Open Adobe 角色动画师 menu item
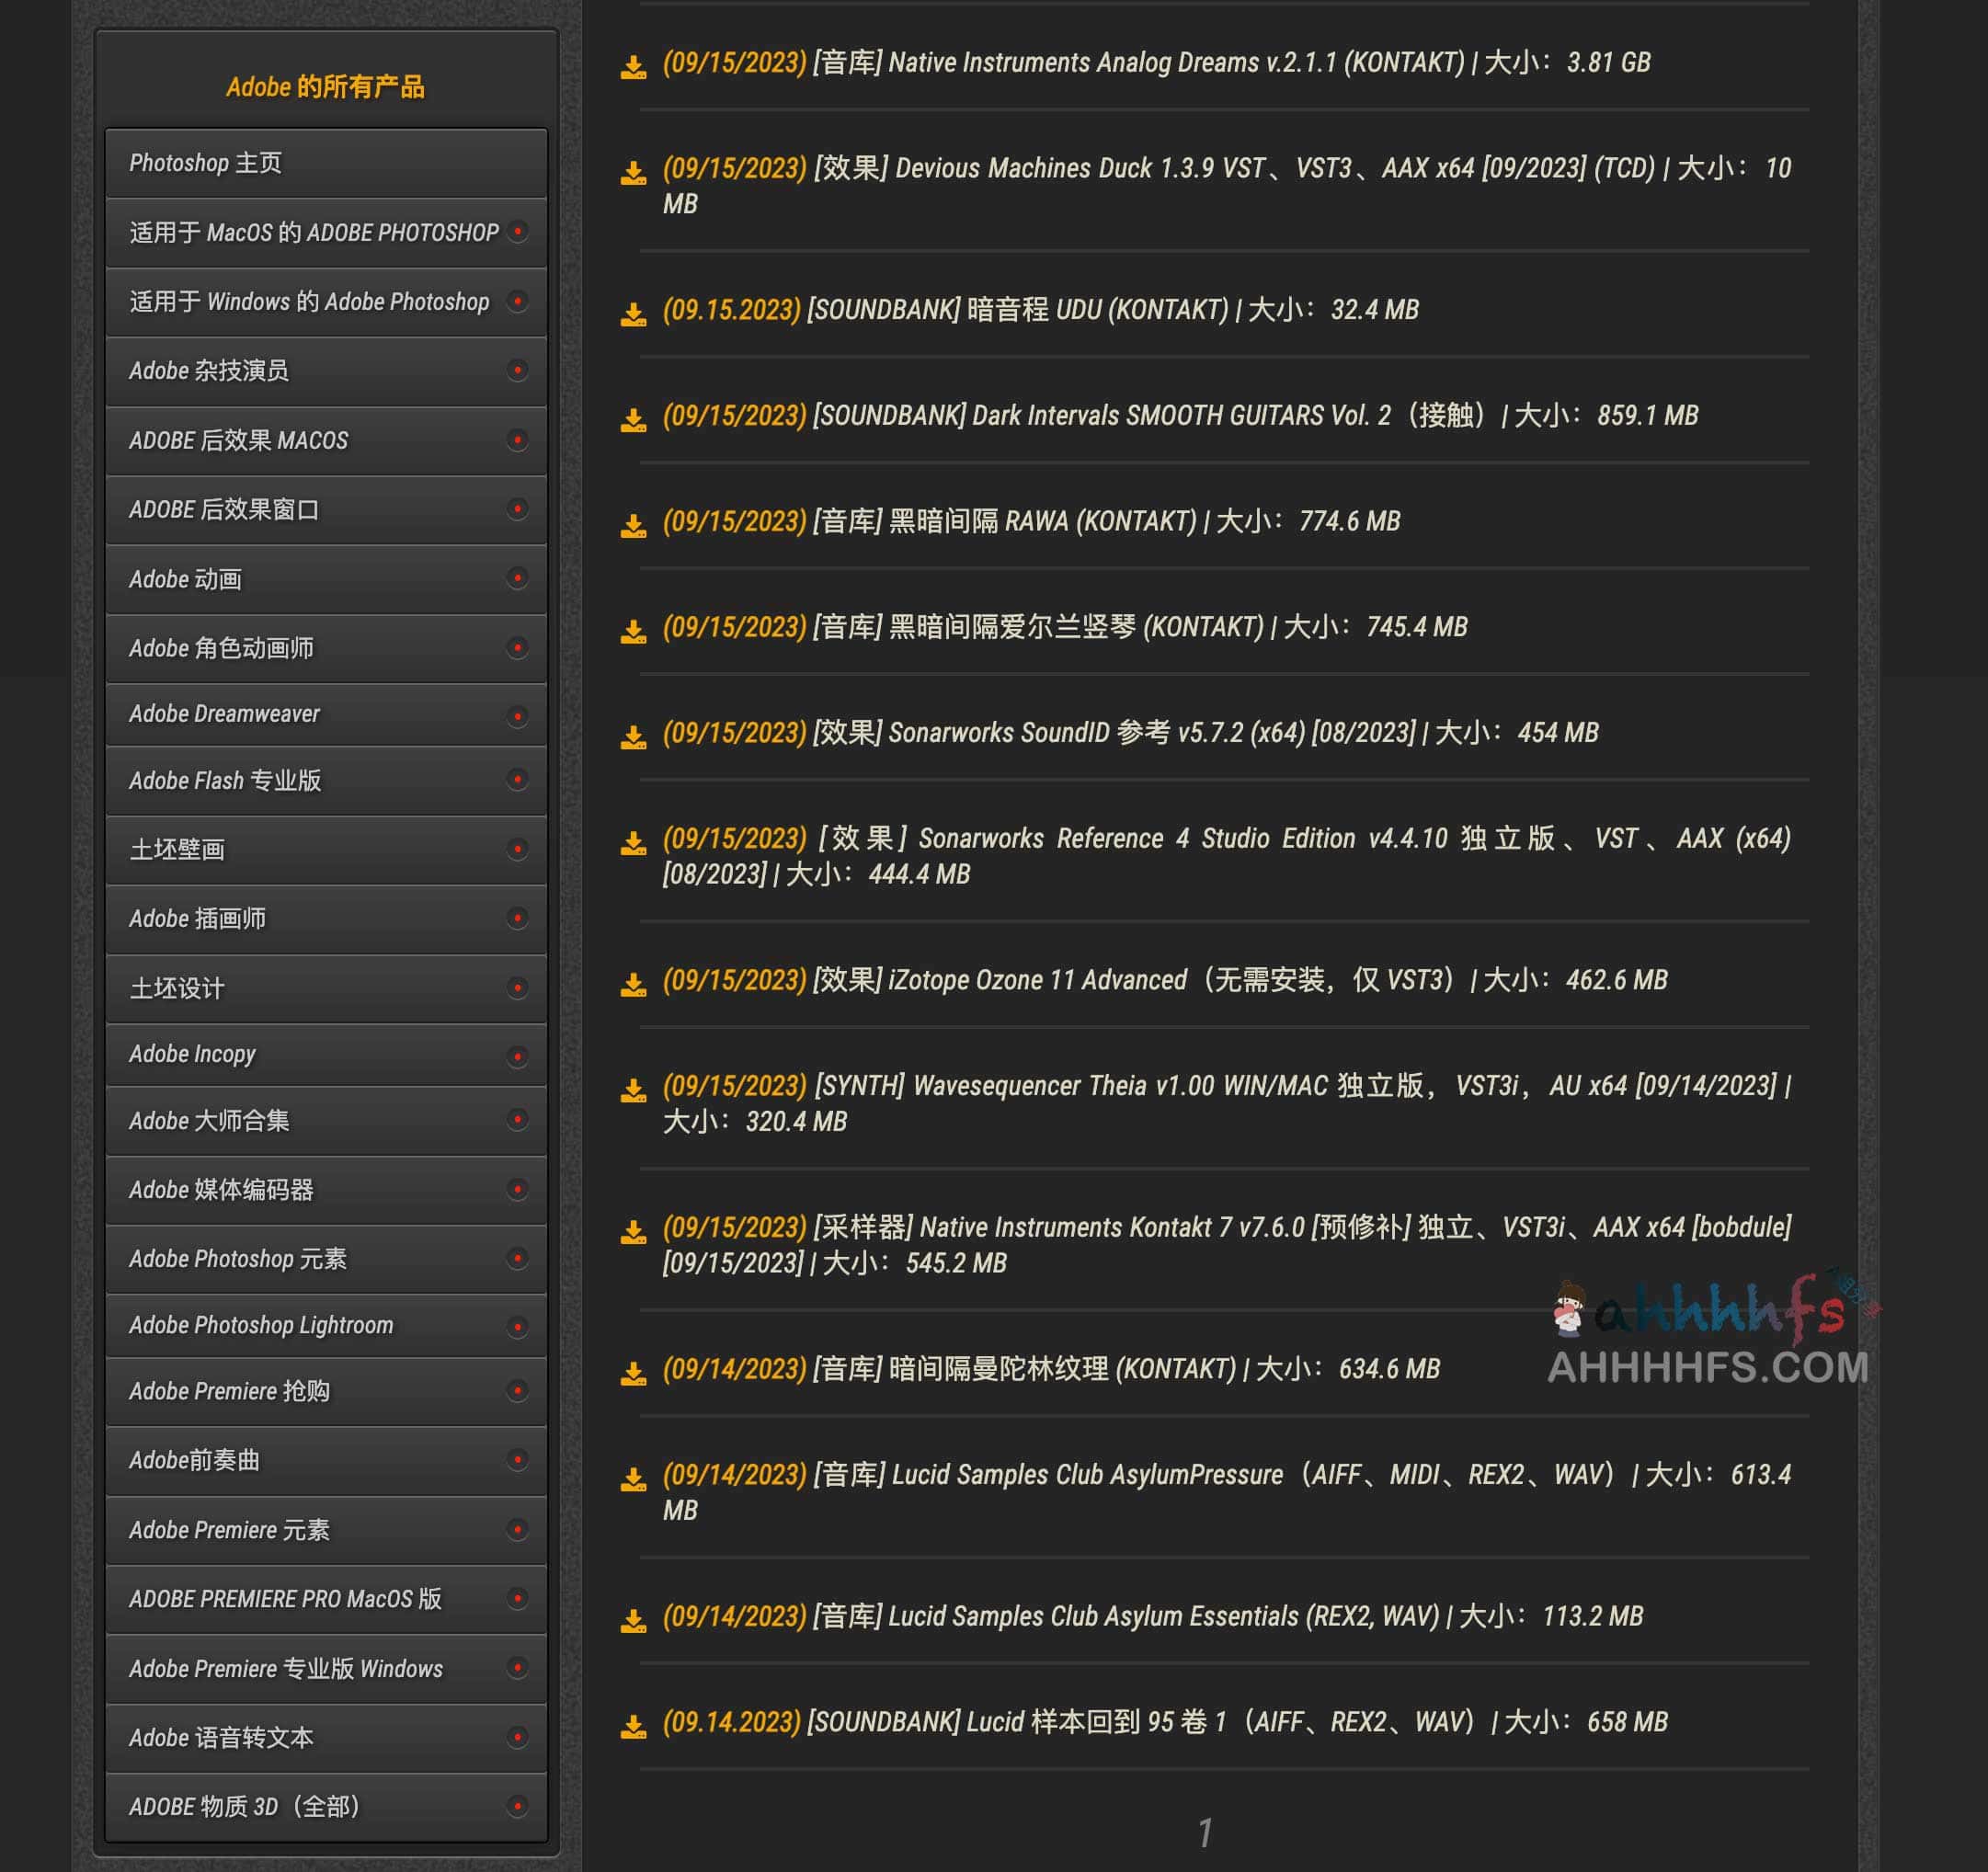This screenshot has width=1988, height=1872. 326,649
